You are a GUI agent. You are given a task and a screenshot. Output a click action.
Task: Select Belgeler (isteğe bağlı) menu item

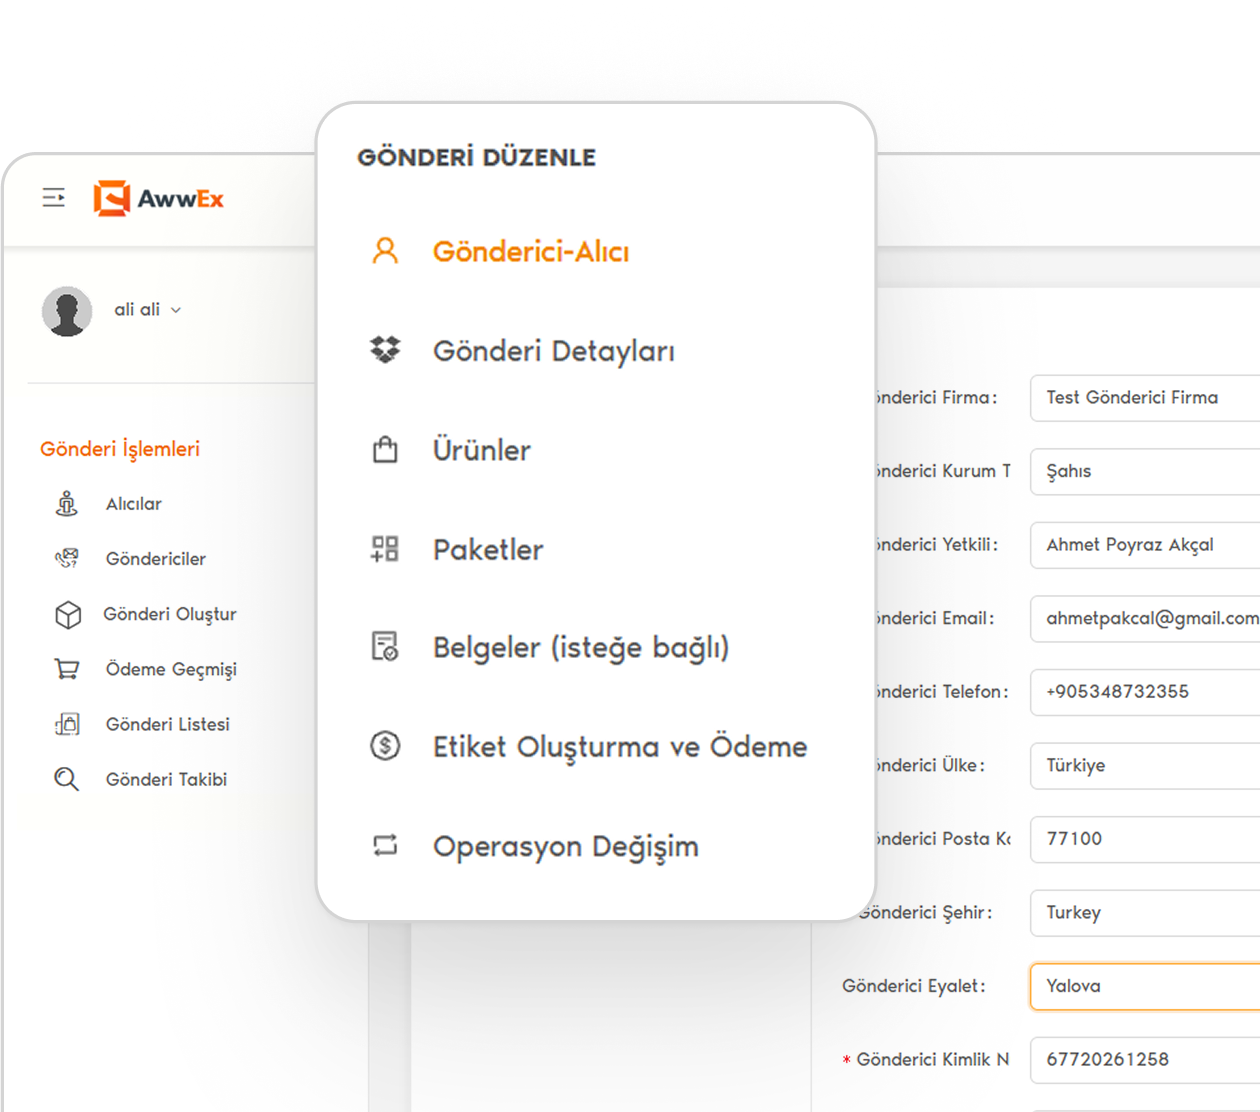coord(581,648)
